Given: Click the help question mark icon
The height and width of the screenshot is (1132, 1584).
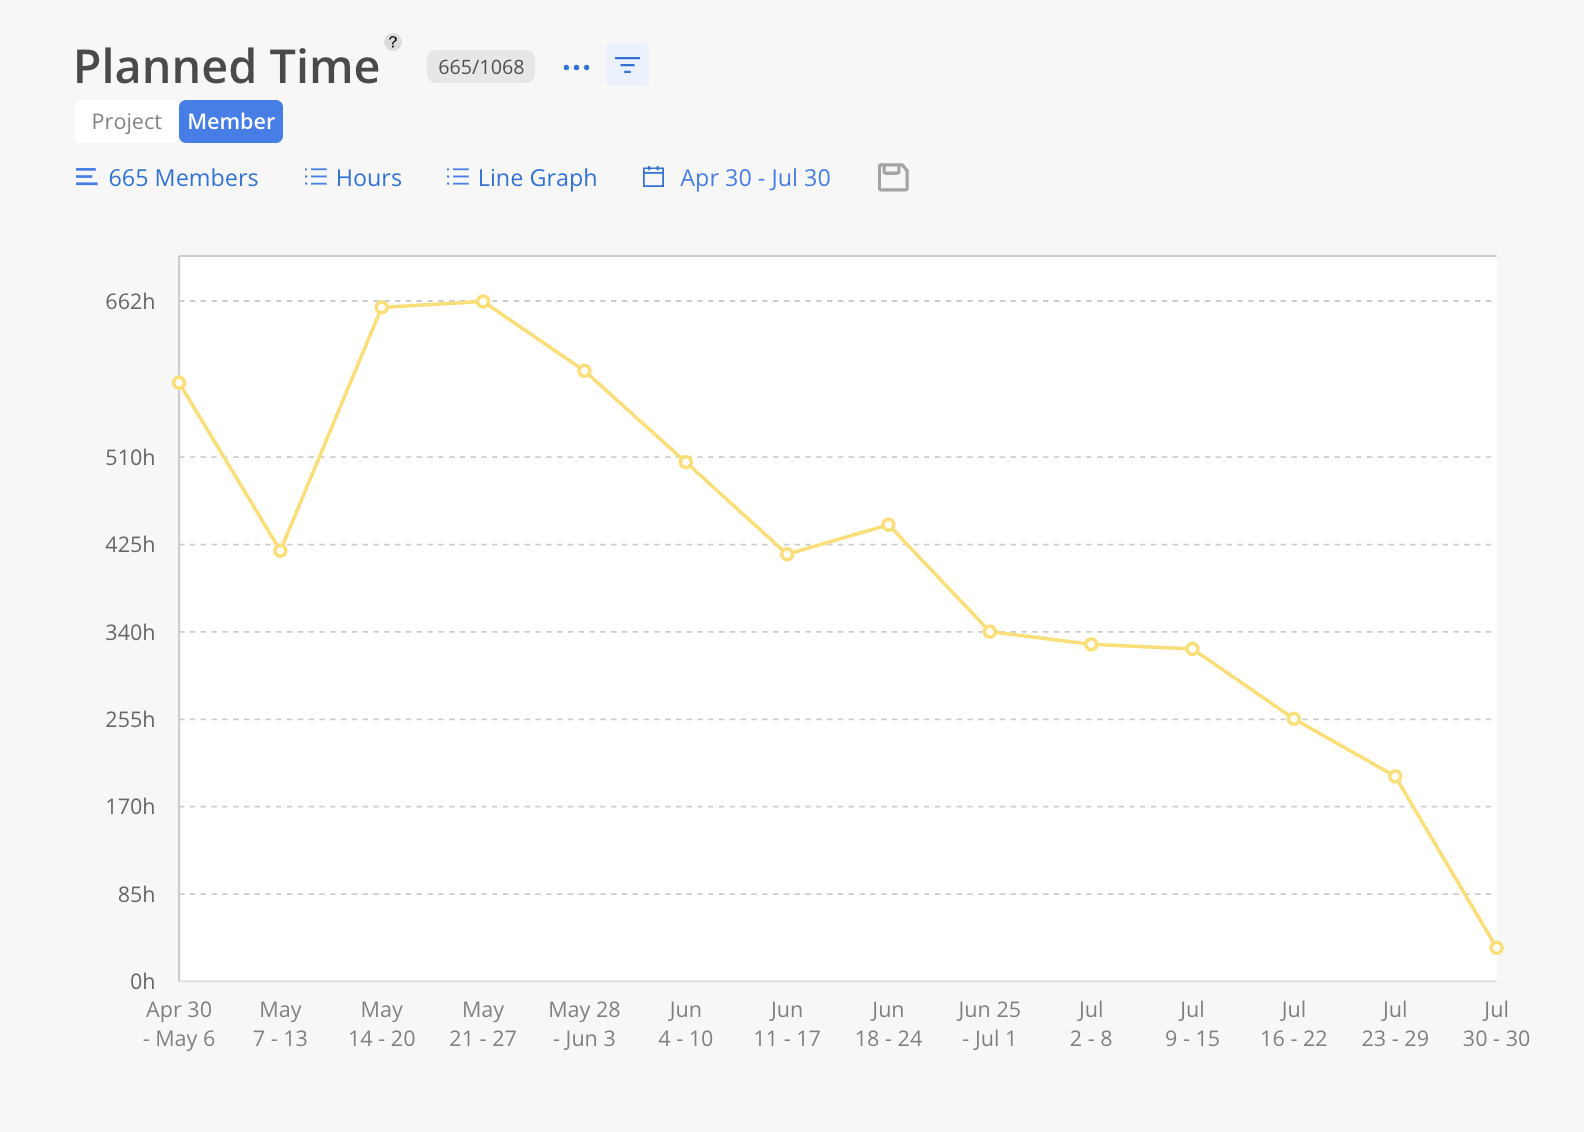Looking at the screenshot, I should pyautogui.click(x=393, y=42).
